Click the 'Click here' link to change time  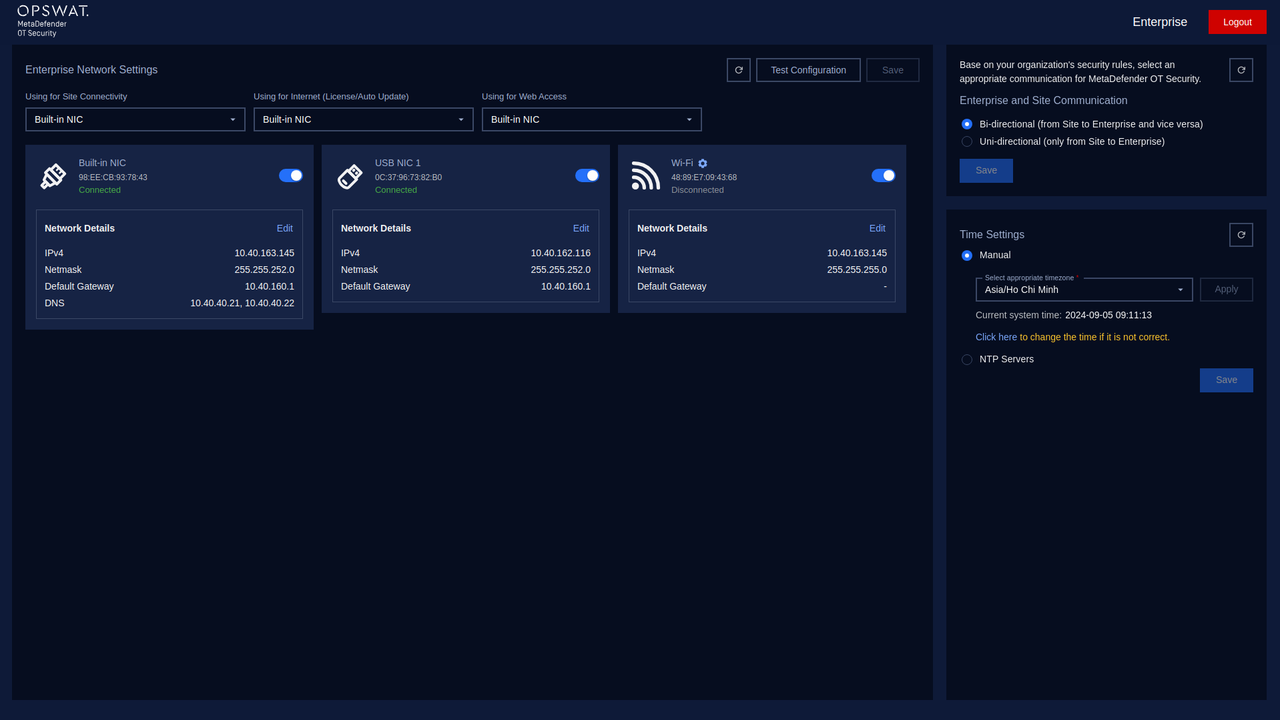point(996,337)
